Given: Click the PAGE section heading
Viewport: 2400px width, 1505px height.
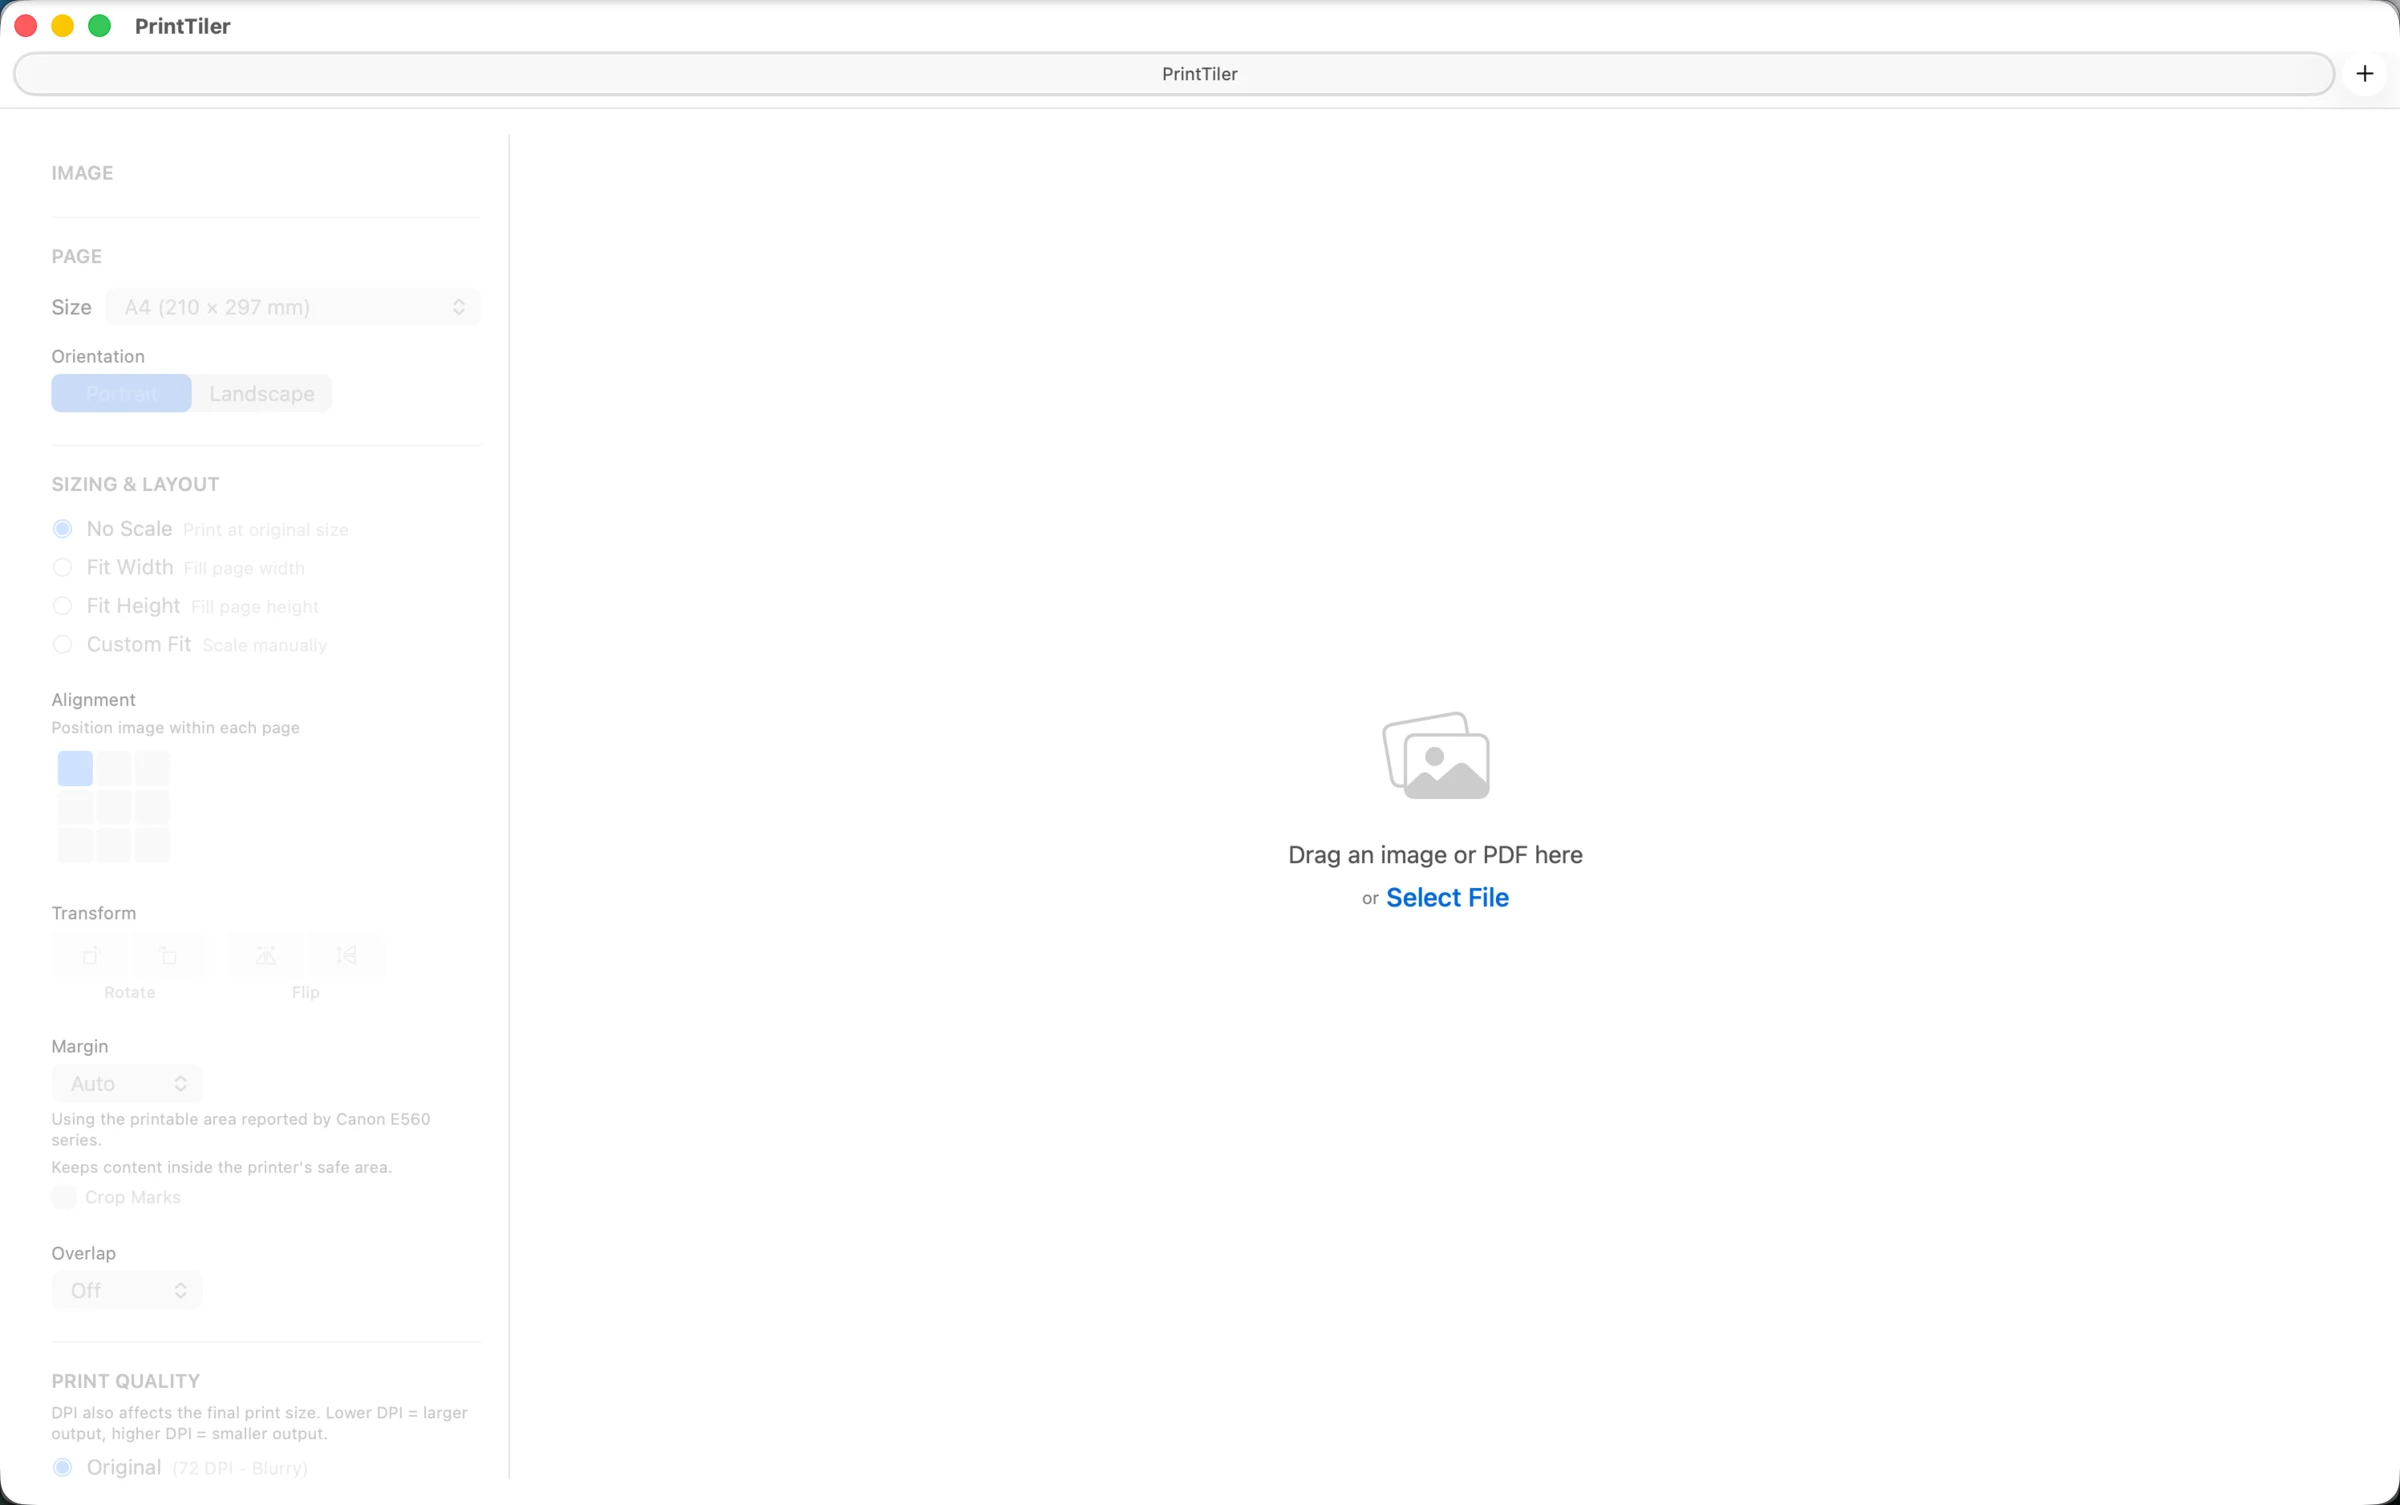Looking at the screenshot, I should [x=77, y=257].
